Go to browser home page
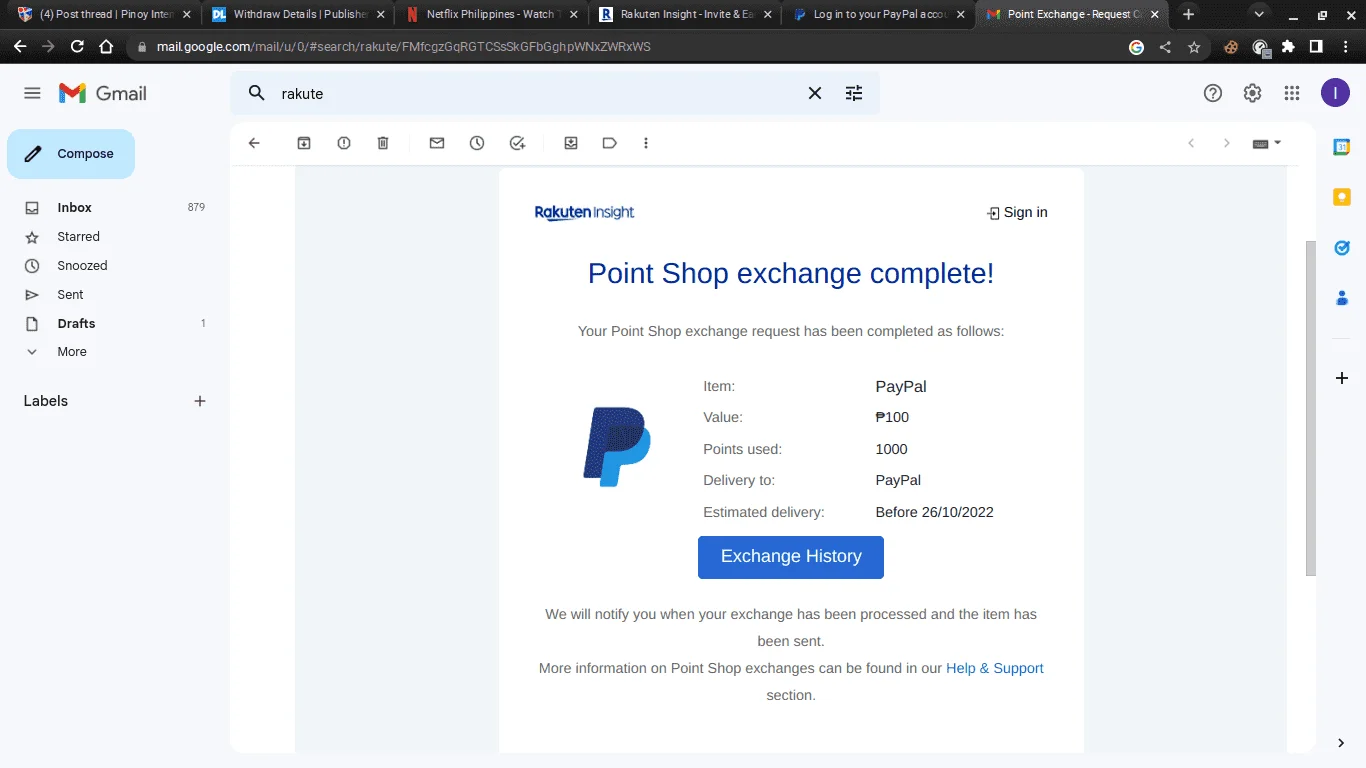1366x768 pixels. pos(106,47)
